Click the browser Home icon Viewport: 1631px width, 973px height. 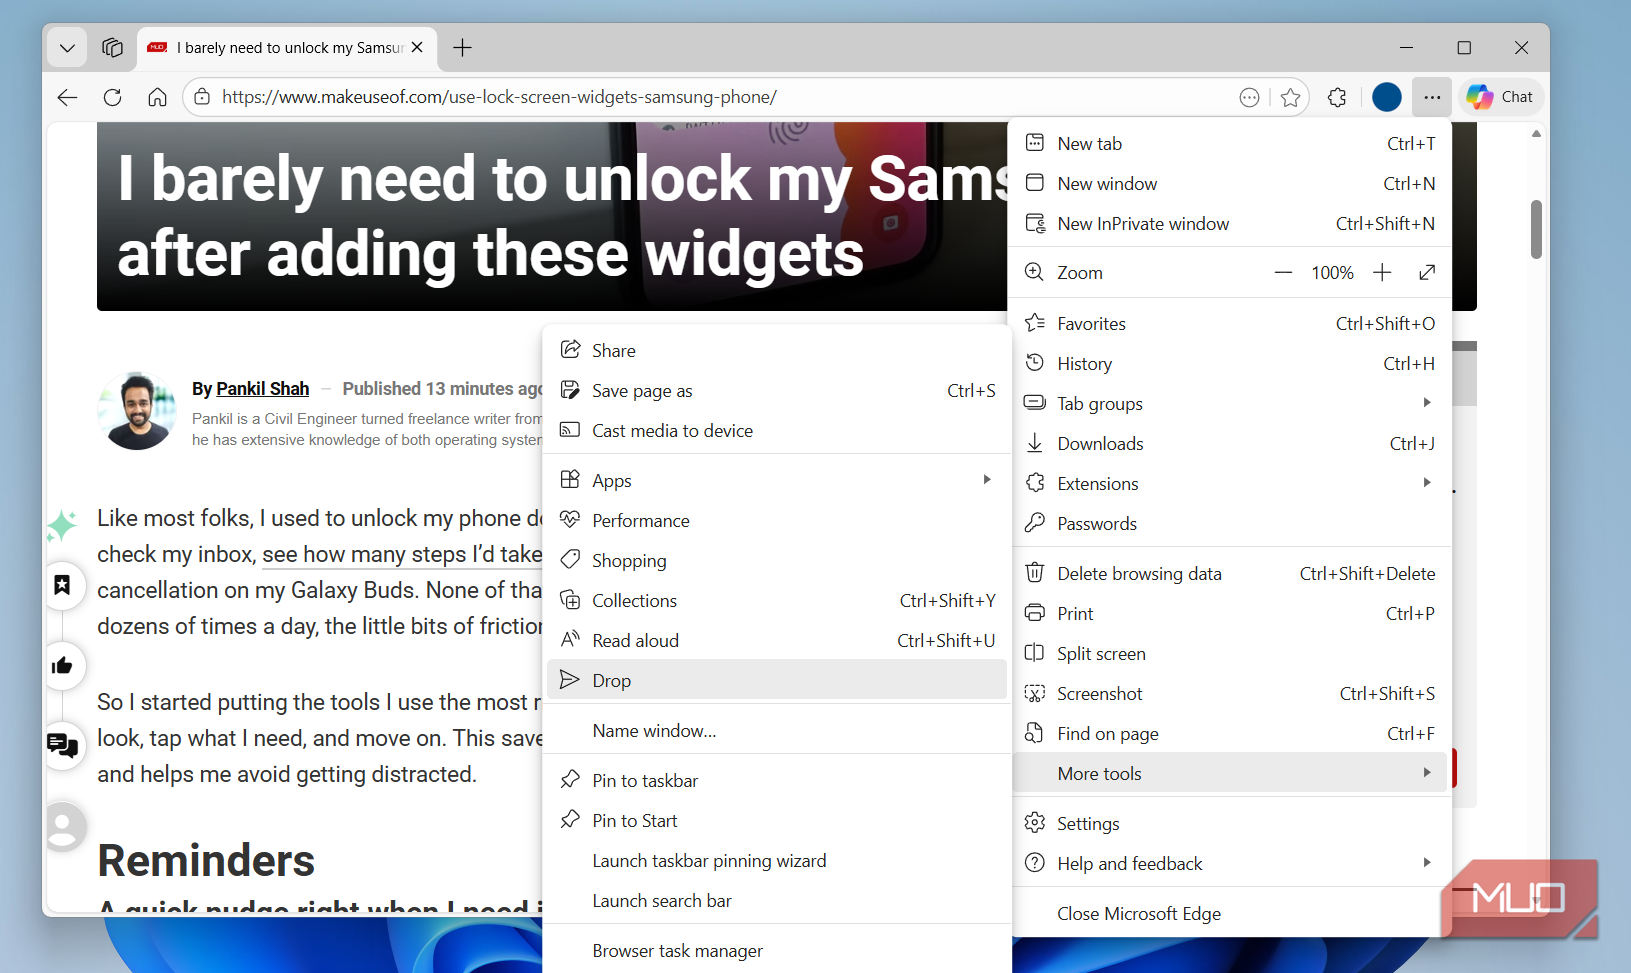tap(157, 97)
